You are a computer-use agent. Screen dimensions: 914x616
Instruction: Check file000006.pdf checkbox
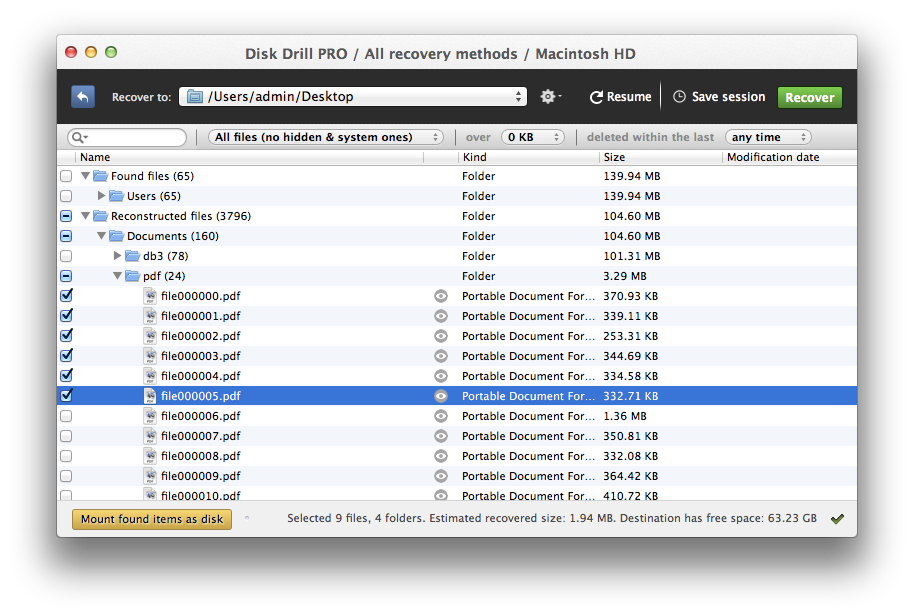tap(66, 416)
